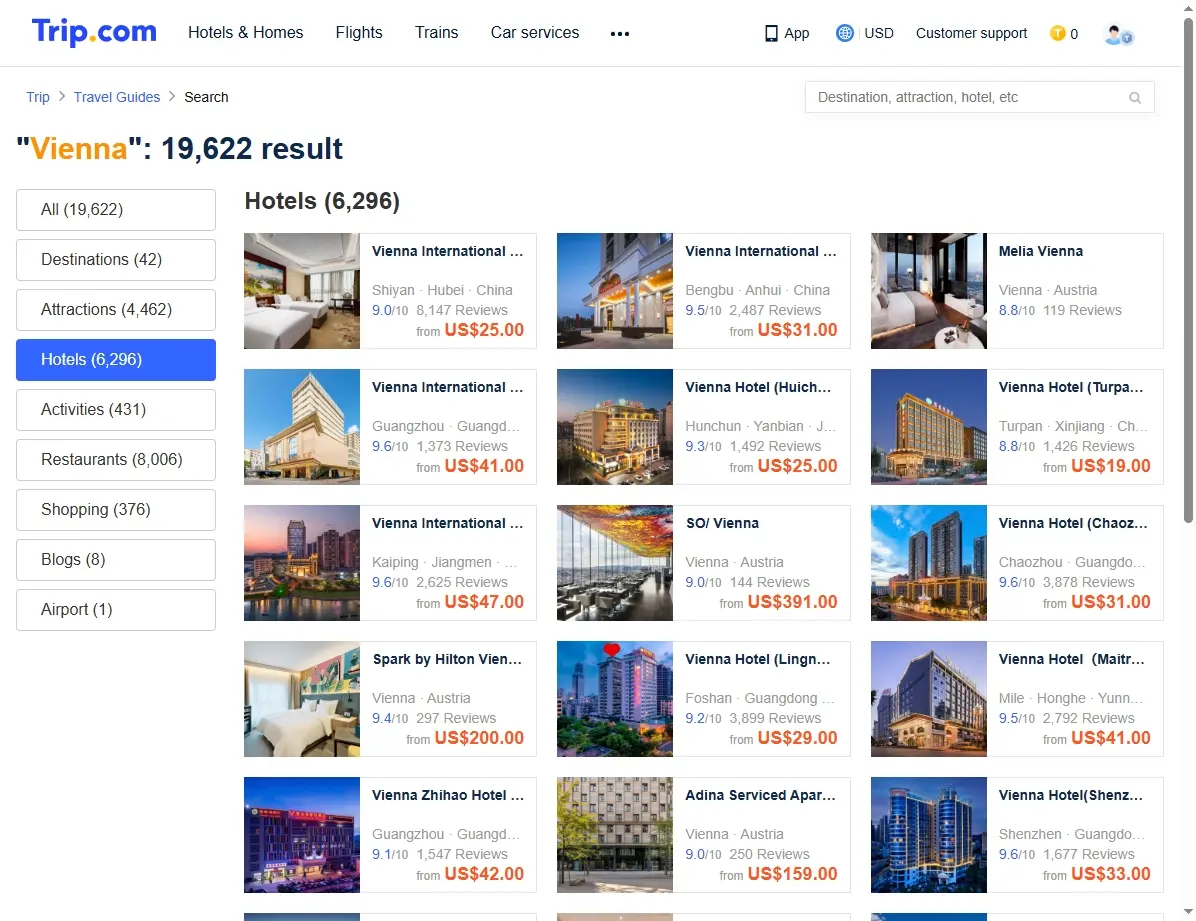Open SO/ Vienna restaurant photo
Viewport: 1196px width, 921px height.
[615, 563]
